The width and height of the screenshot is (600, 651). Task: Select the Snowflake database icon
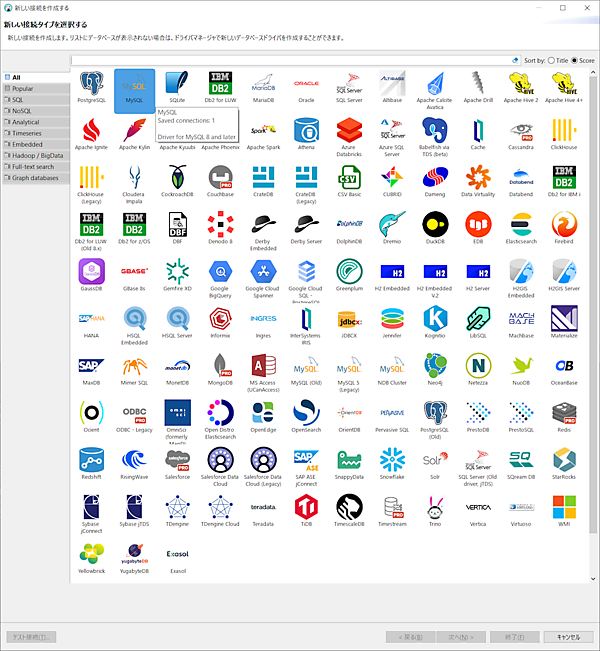pos(392,461)
